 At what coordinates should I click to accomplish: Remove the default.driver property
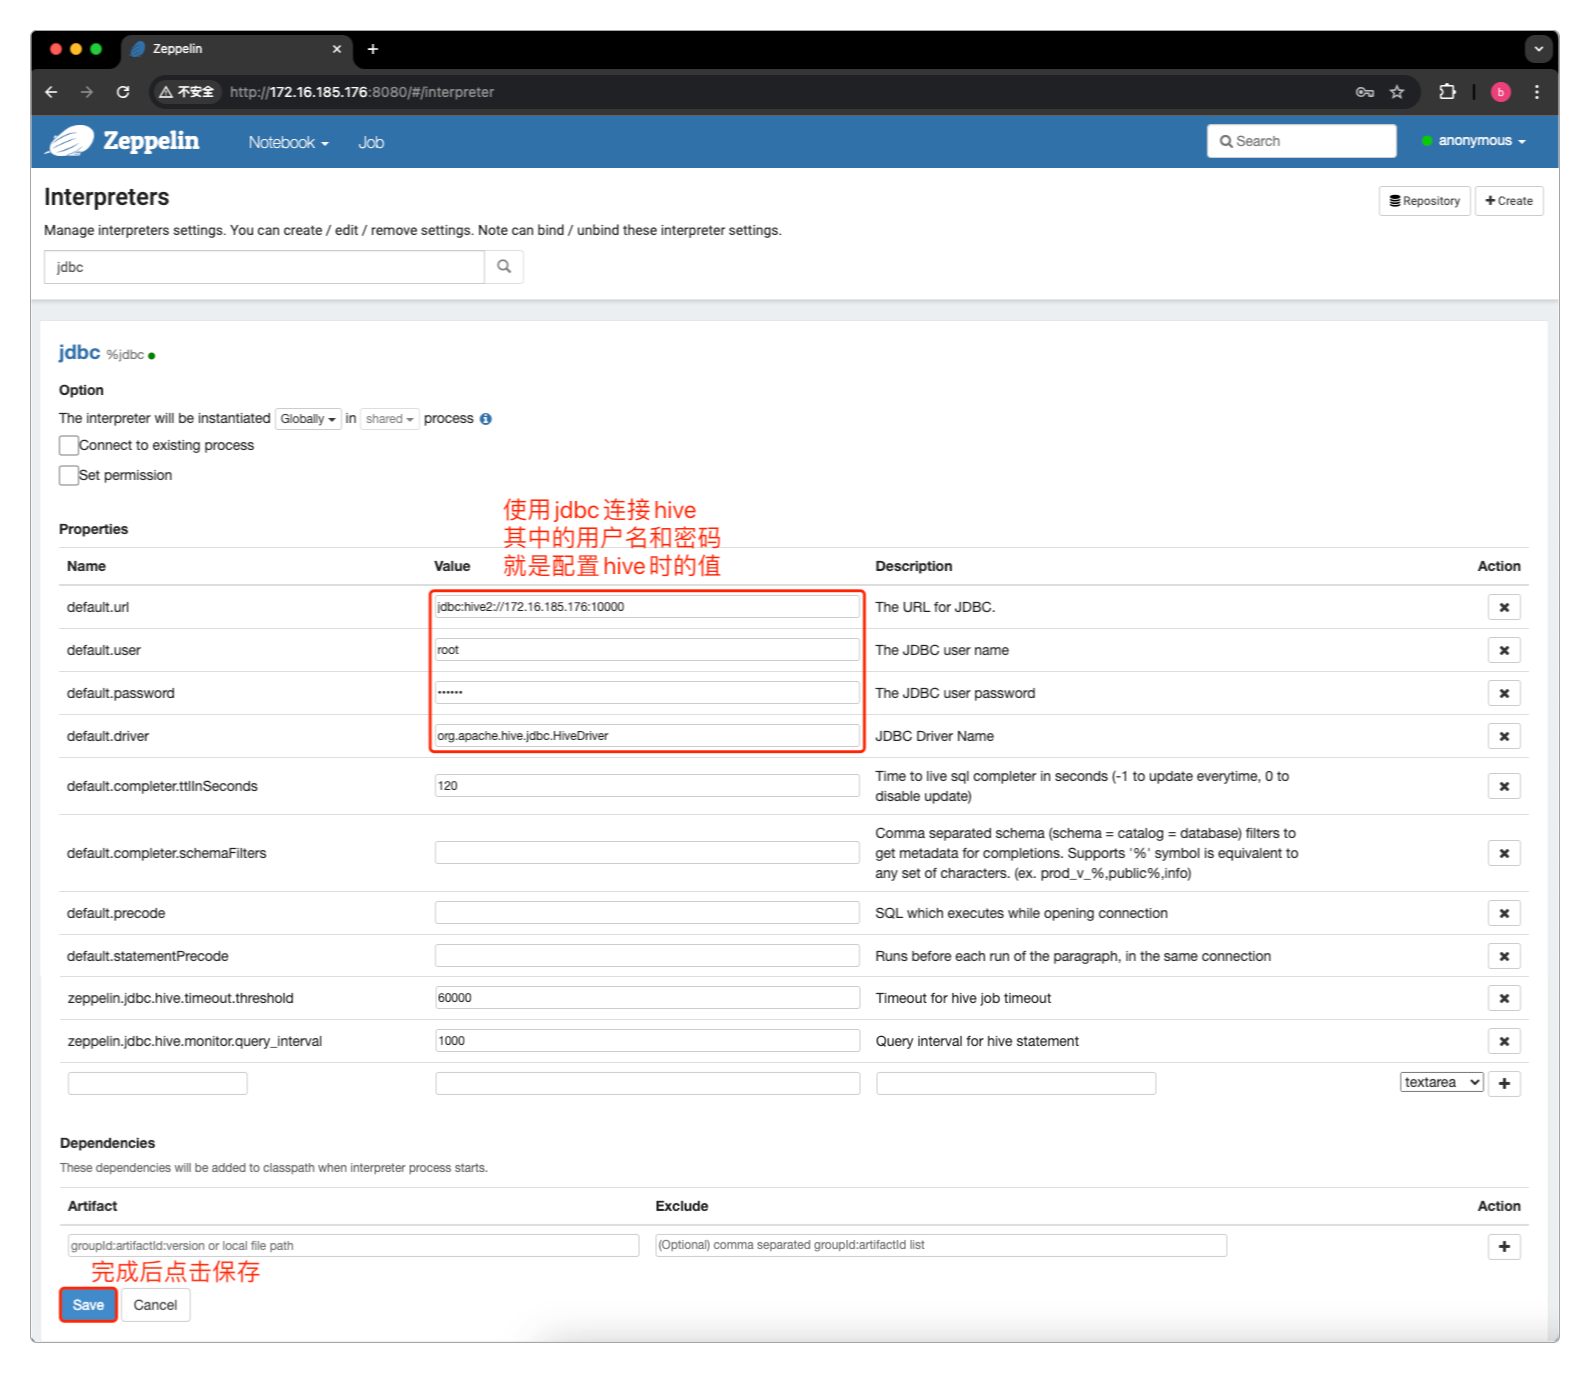[x=1504, y=736]
